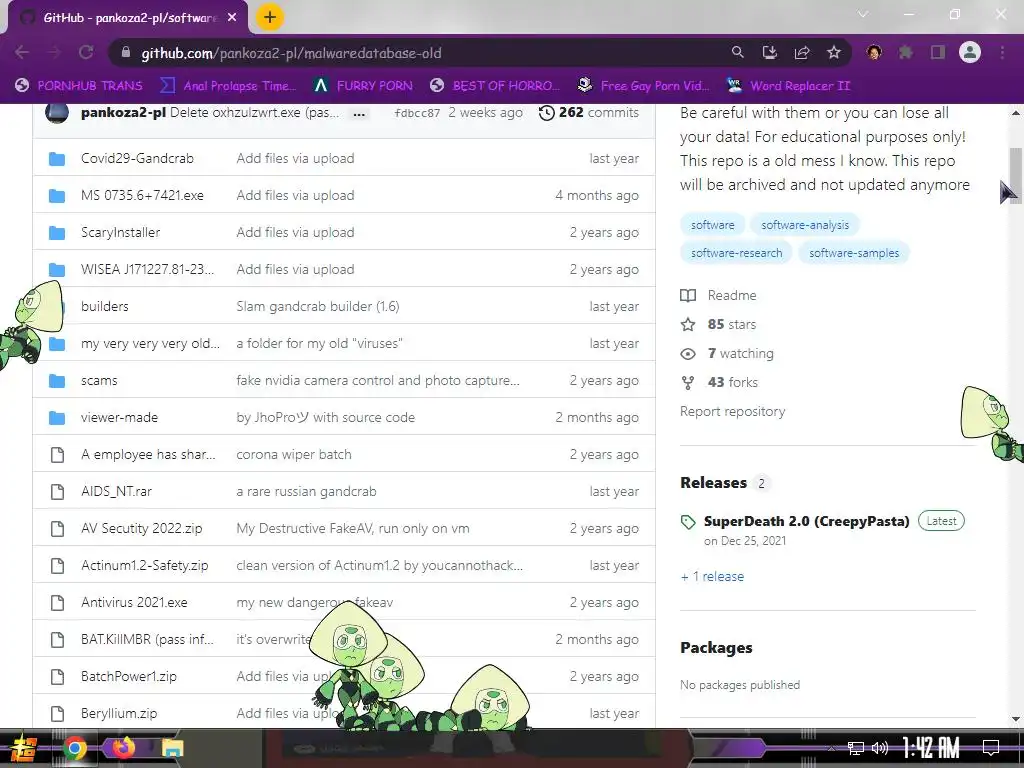Open the MS 0735.6+7421.exe folder
Screen dimensions: 1024x768
click(x=142, y=195)
